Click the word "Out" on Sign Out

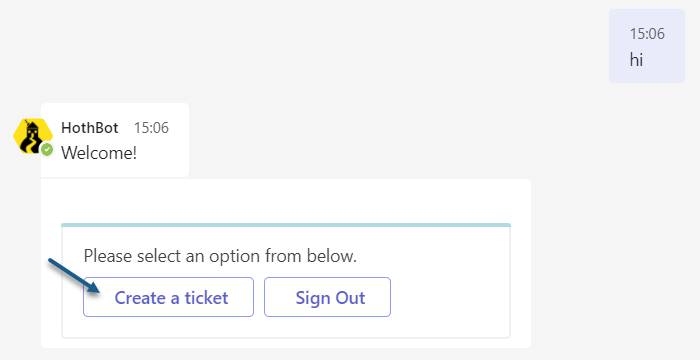[x=350, y=297]
